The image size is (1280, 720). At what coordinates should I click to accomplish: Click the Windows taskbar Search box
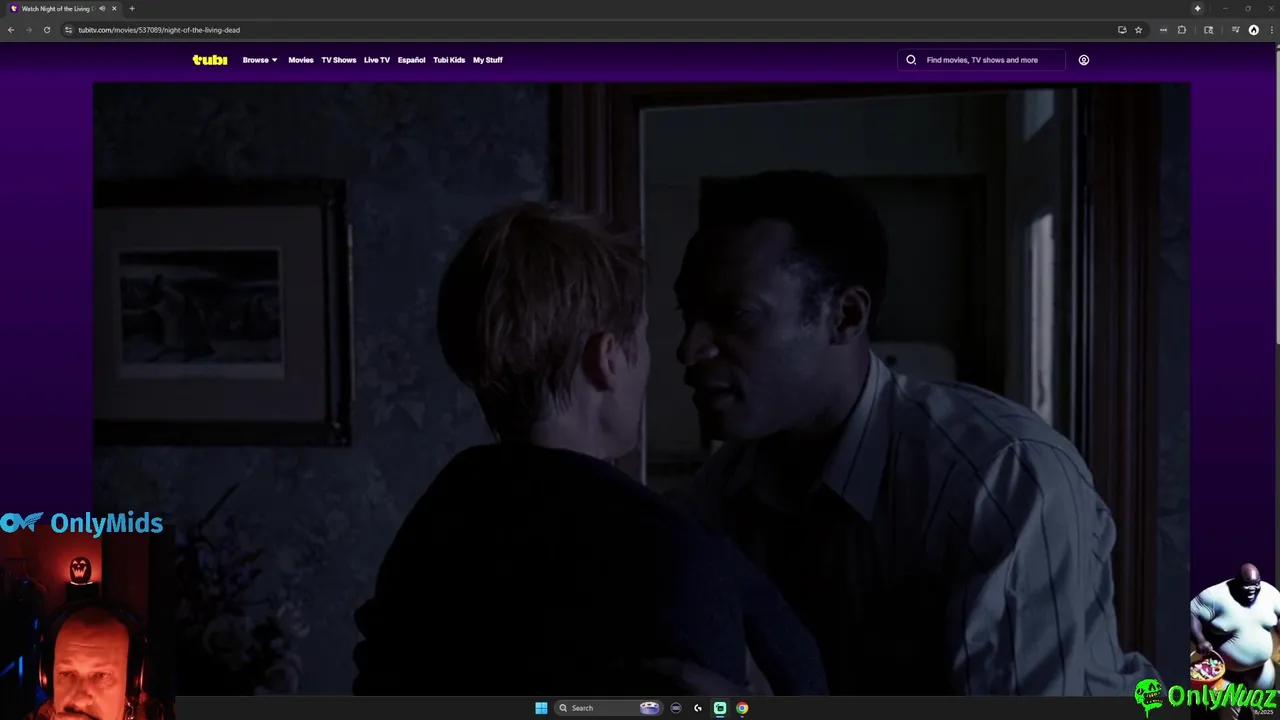click(x=608, y=708)
